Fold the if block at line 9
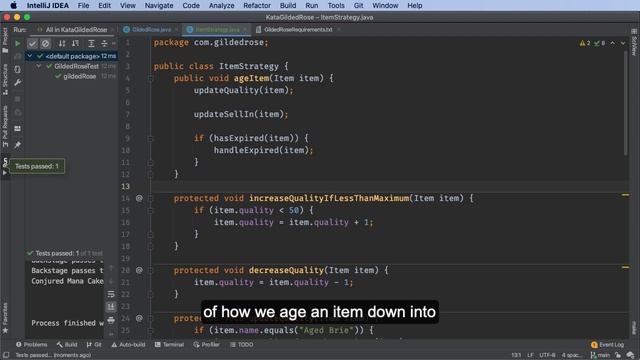This screenshot has height=360, width=640. tap(150, 138)
